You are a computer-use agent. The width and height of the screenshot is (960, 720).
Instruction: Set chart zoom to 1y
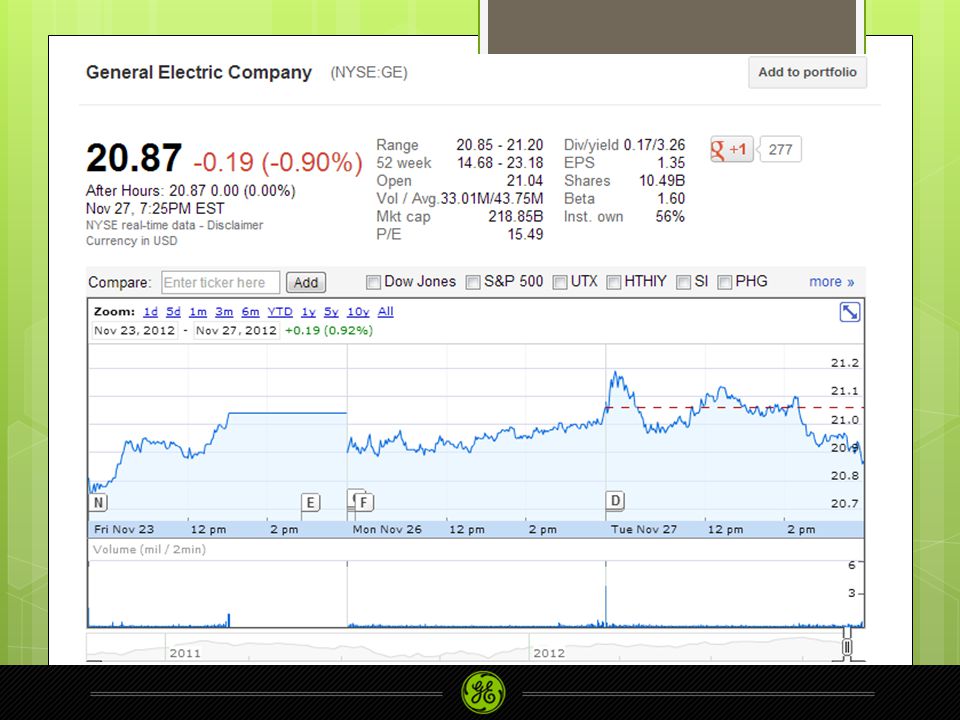pos(308,312)
